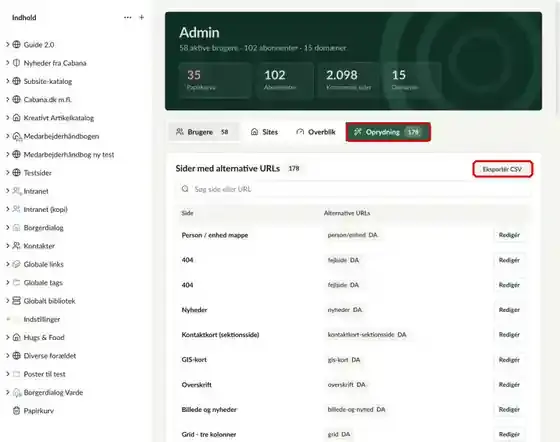Focus the Søg side eller URL field
Screen dimensions: 560x442
pos(354,189)
